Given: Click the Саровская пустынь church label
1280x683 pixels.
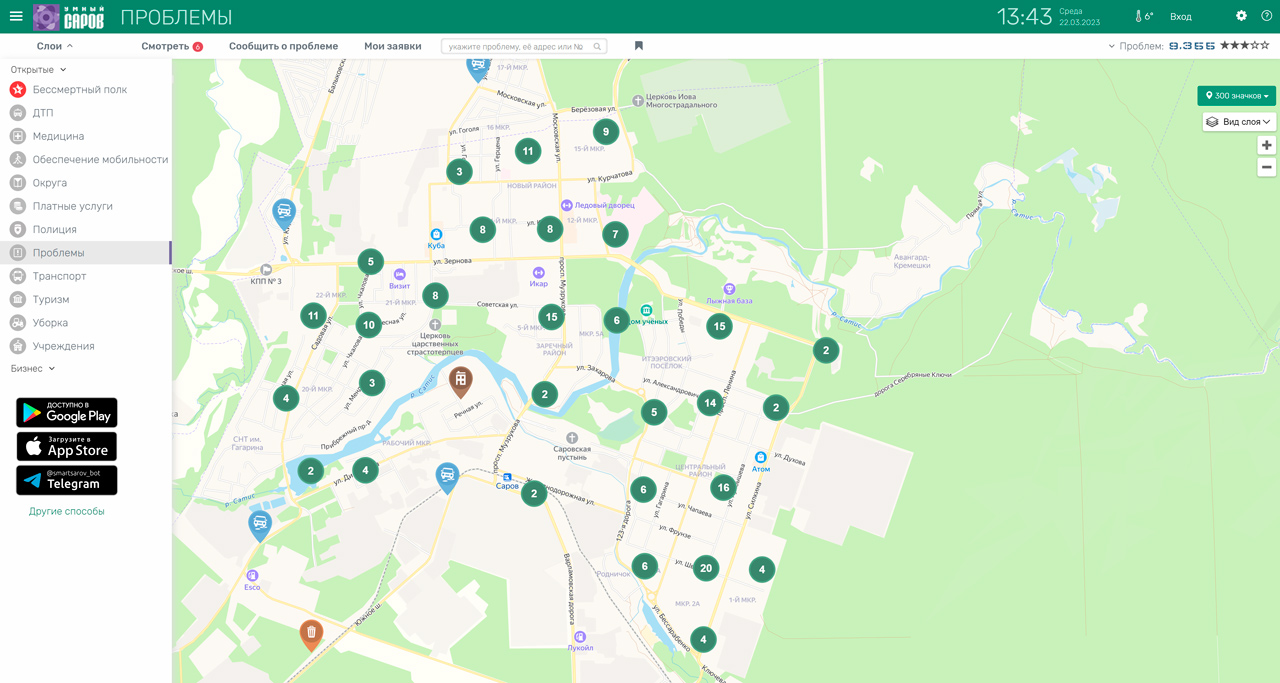Looking at the screenshot, I should coord(572,454).
